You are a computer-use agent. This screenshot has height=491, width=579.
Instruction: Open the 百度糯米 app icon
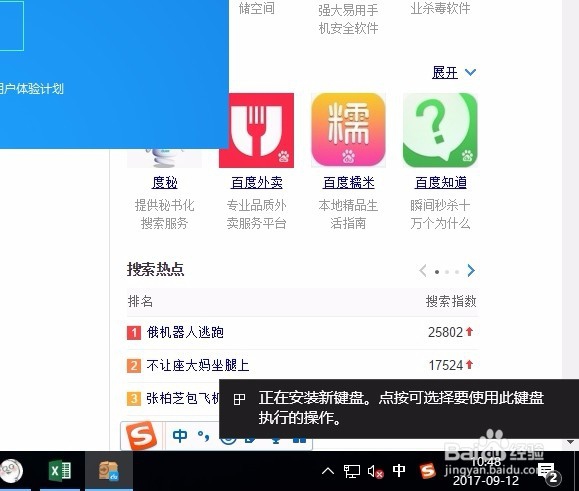pyautogui.click(x=348, y=130)
